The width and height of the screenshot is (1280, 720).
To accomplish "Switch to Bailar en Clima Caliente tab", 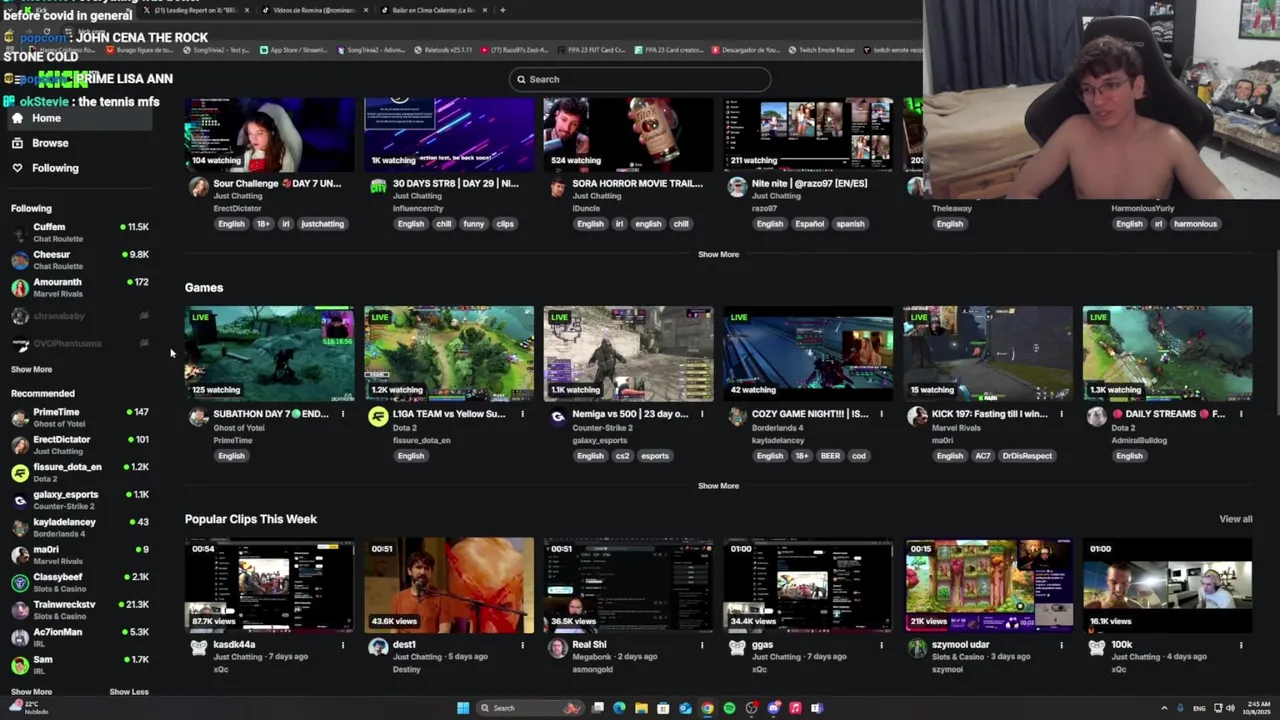I will coord(432,10).
